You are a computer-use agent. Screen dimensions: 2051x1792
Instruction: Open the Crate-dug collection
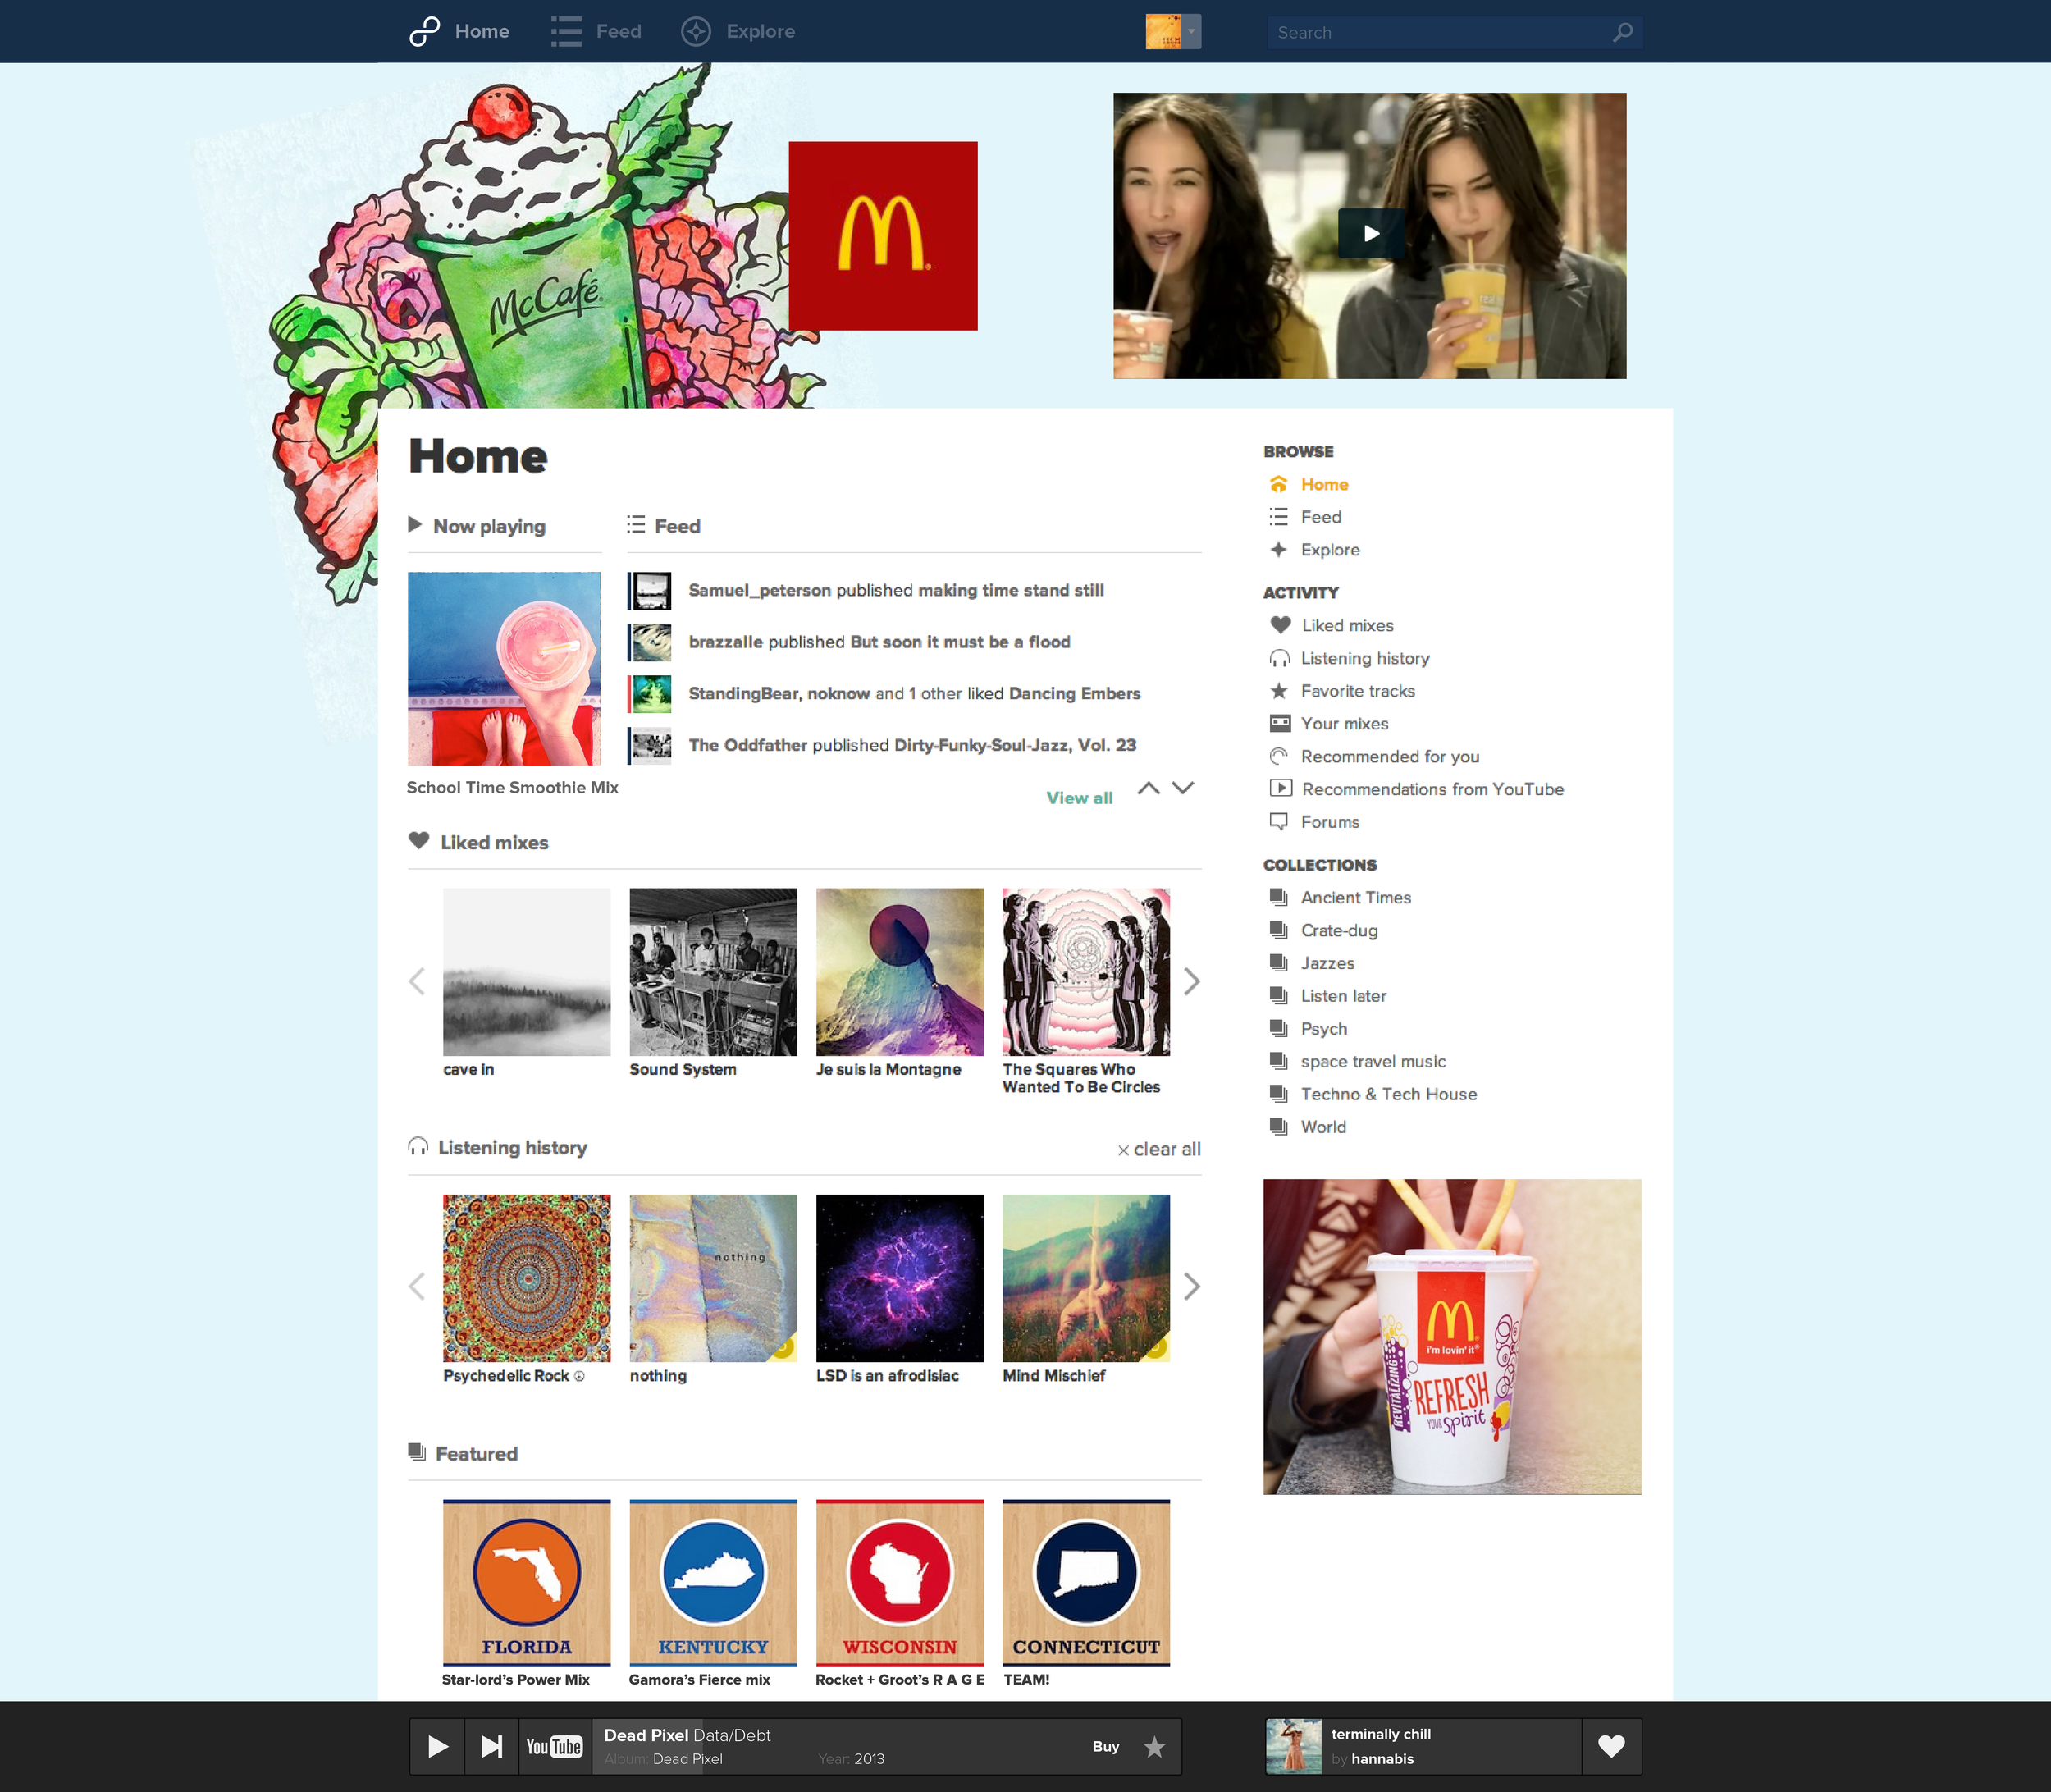(x=1339, y=931)
